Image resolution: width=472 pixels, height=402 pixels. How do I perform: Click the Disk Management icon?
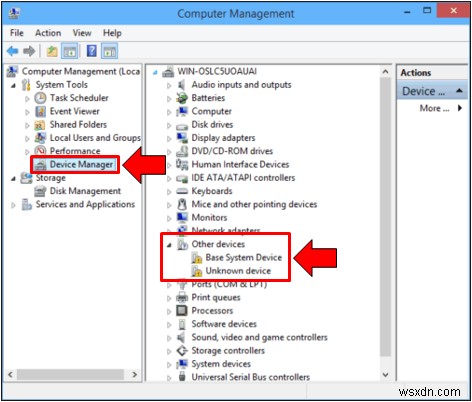coord(40,191)
